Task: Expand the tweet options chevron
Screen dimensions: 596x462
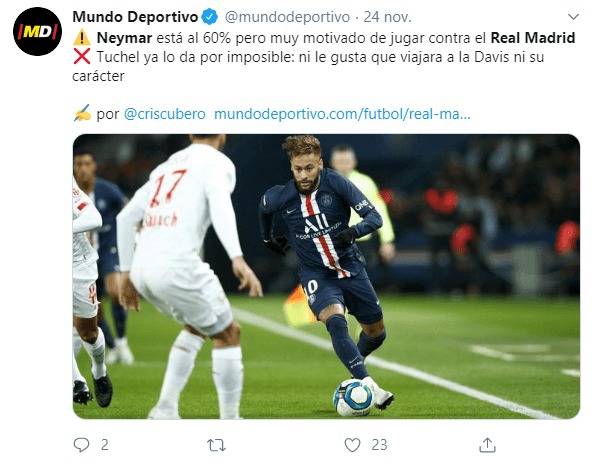Action: 573,17
